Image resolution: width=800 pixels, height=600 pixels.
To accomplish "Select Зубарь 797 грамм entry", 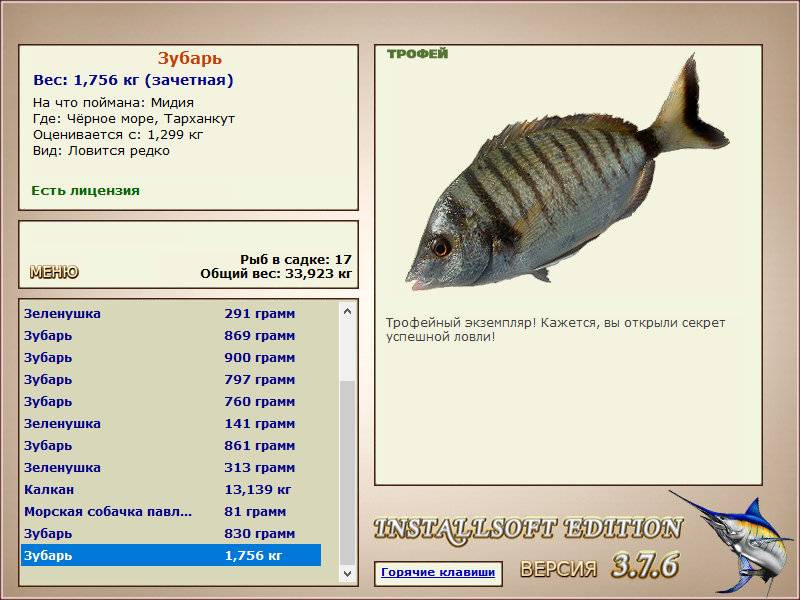I will pyautogui.click(x=171, y=379).
